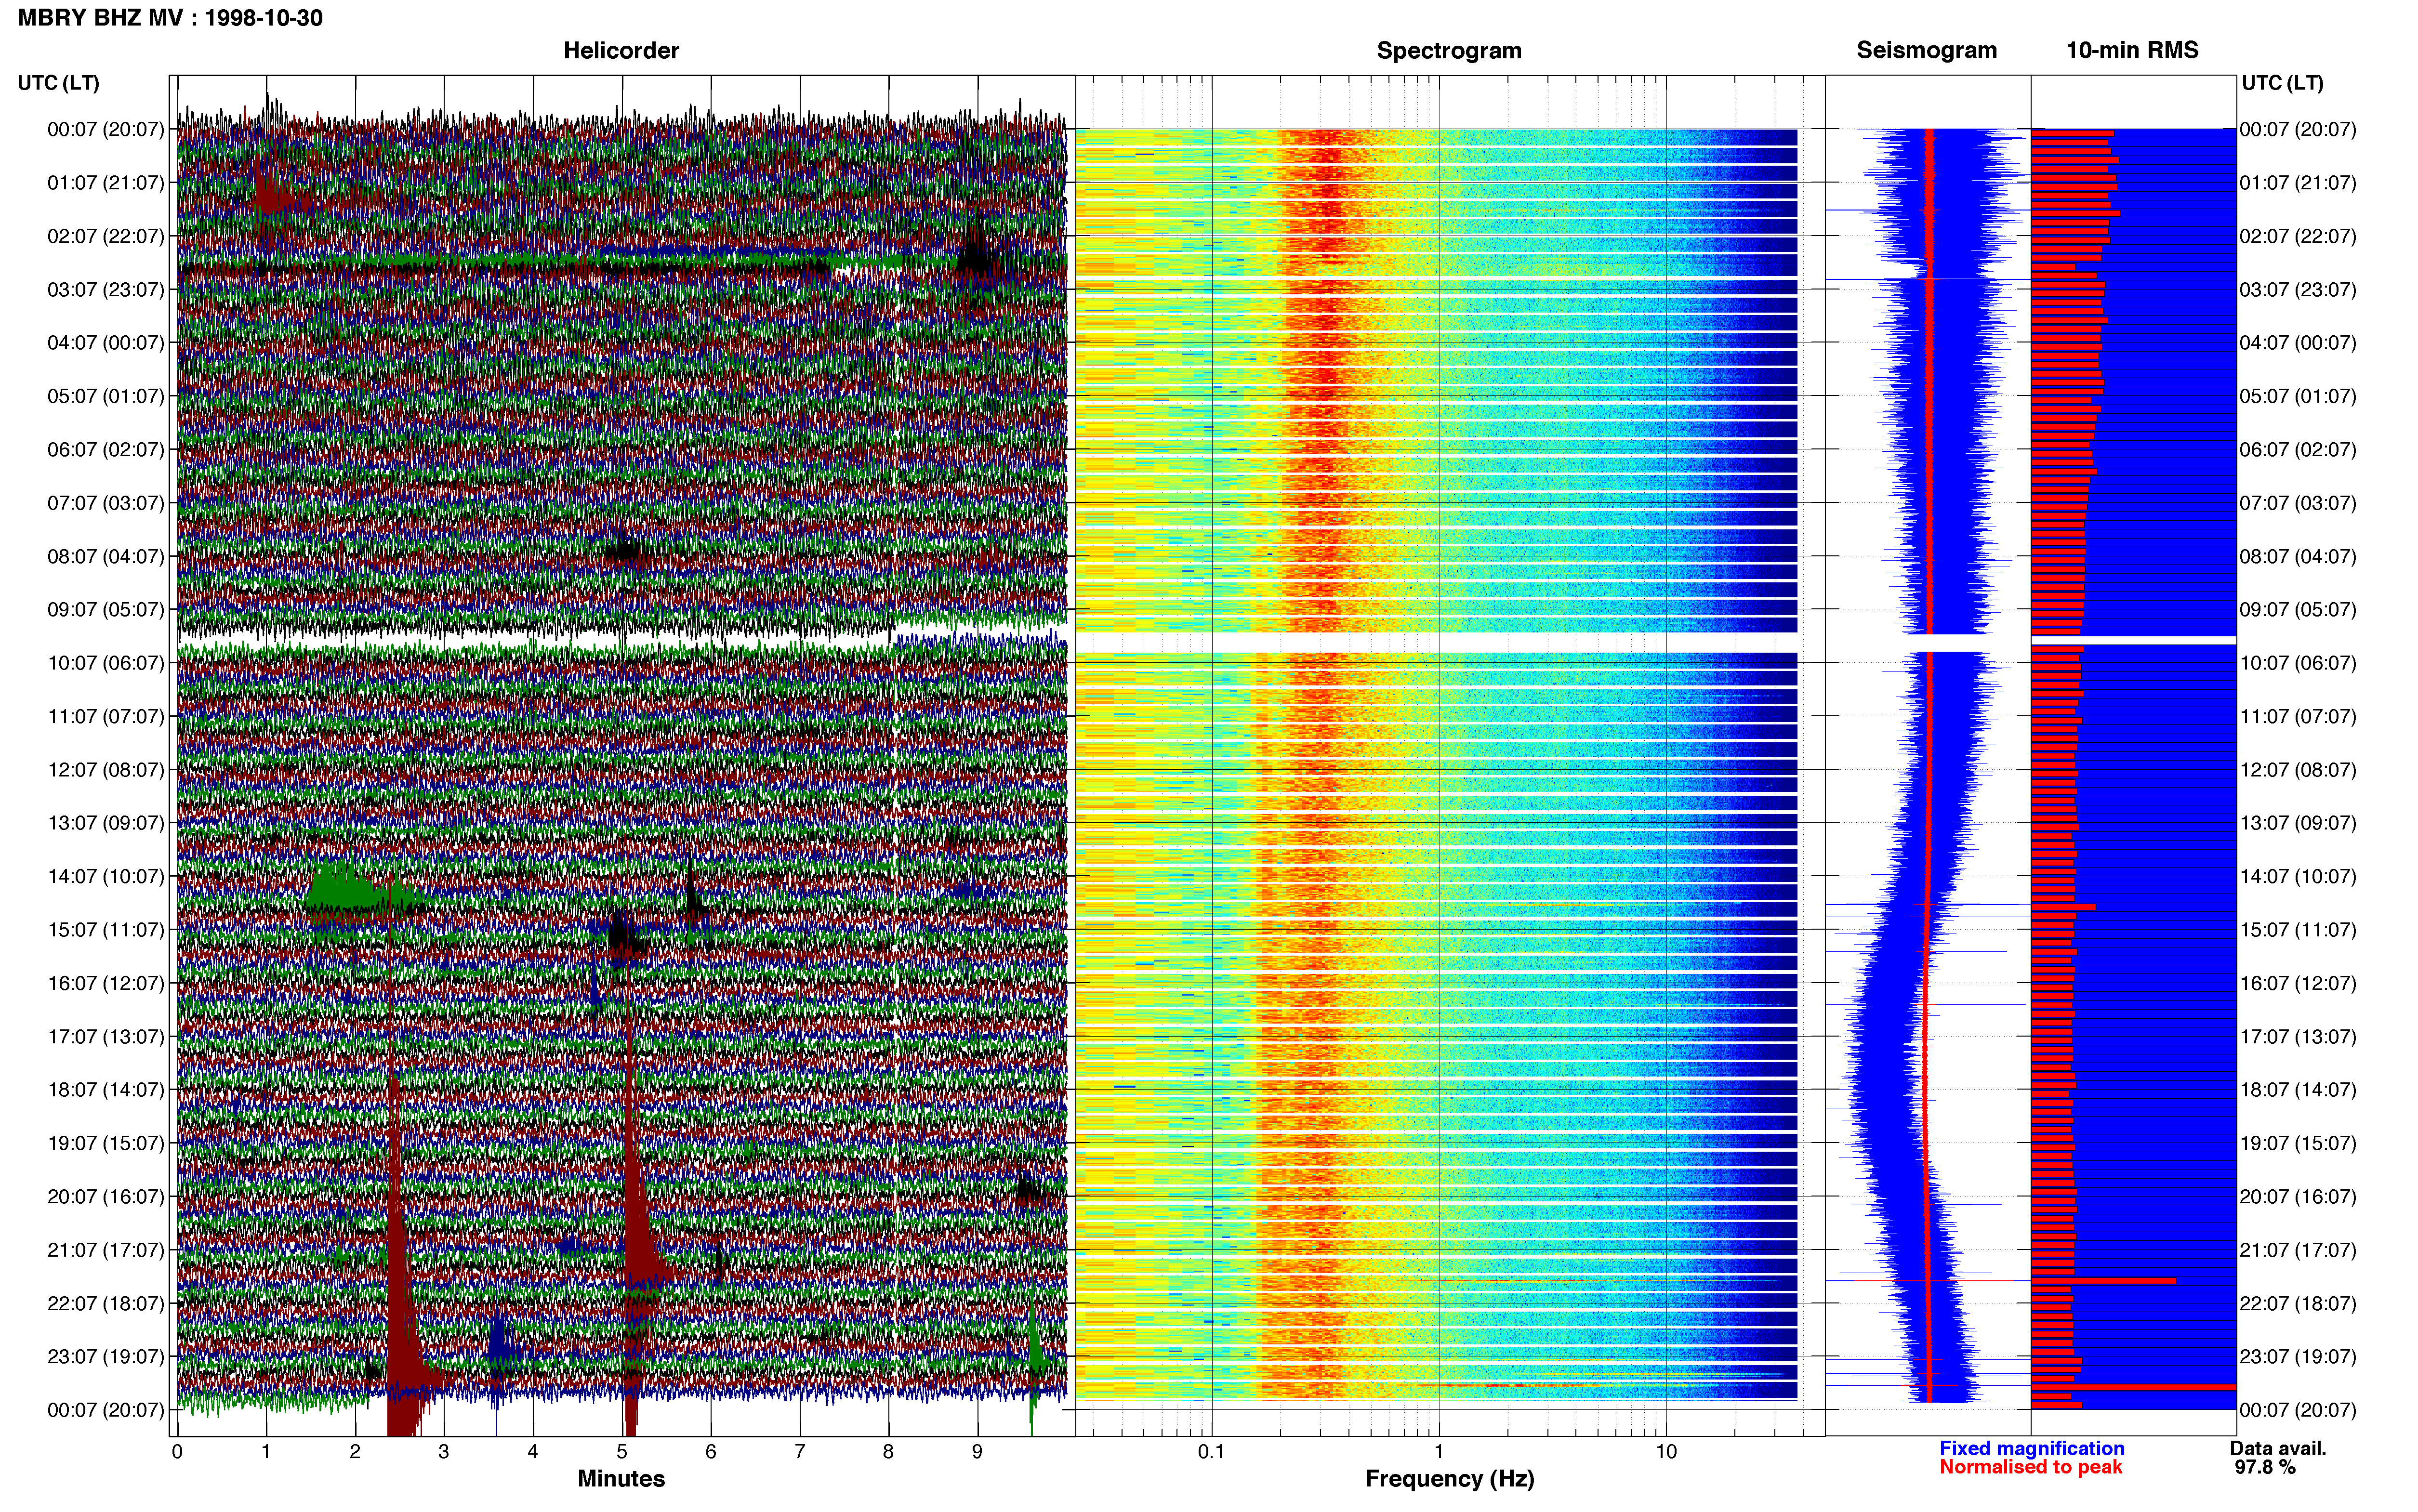Click the 3 tick on the Minutes axis
Viewport: 2418px width, 1512px height.
(444, 1452)
